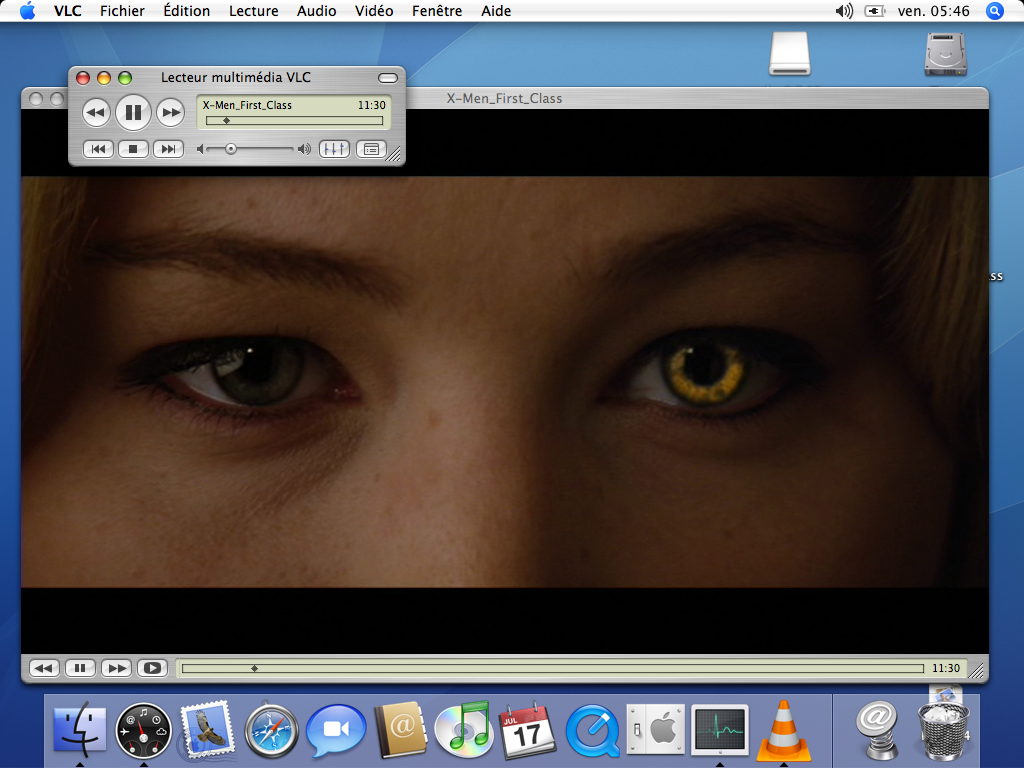The height and width of the screenshot is (768, 1024).
Task: Adjust the controller volume slider knob
Action: point(231,150)
